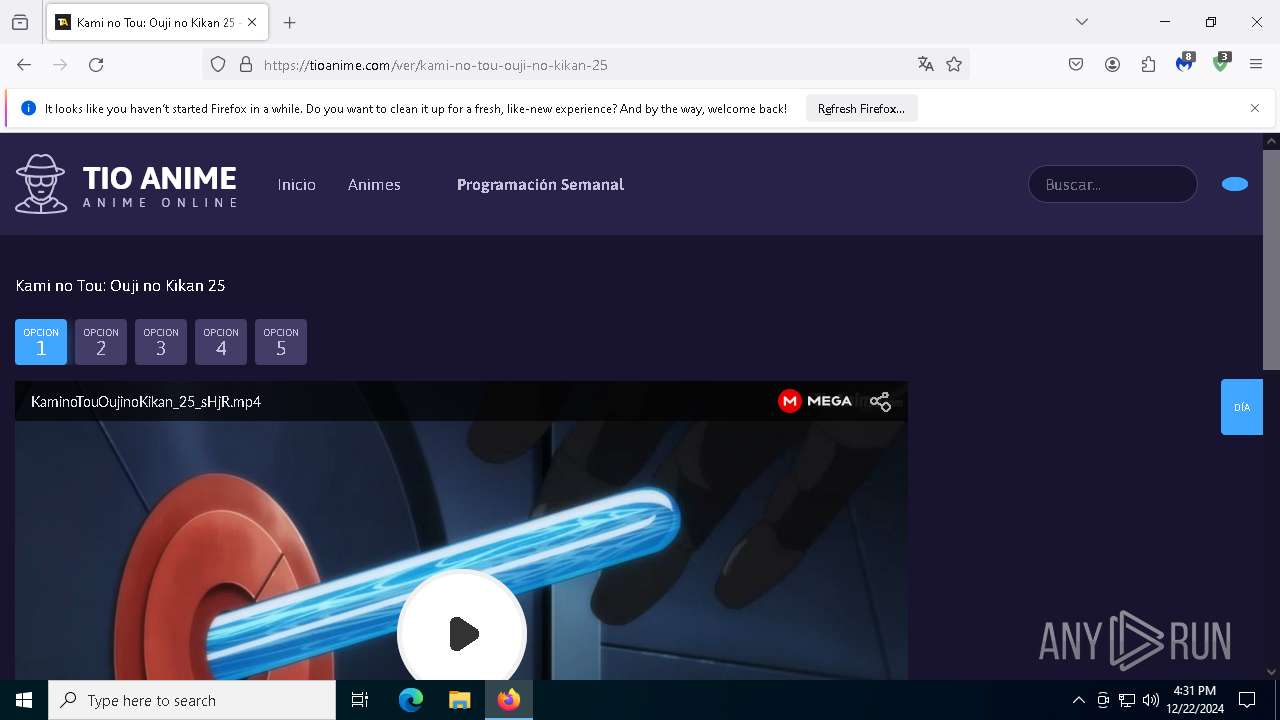Image resolution: width=1280 pixels, height=720 pixels.
Task: Open the Extensions puzzle icon
Action: [1148, 64]
